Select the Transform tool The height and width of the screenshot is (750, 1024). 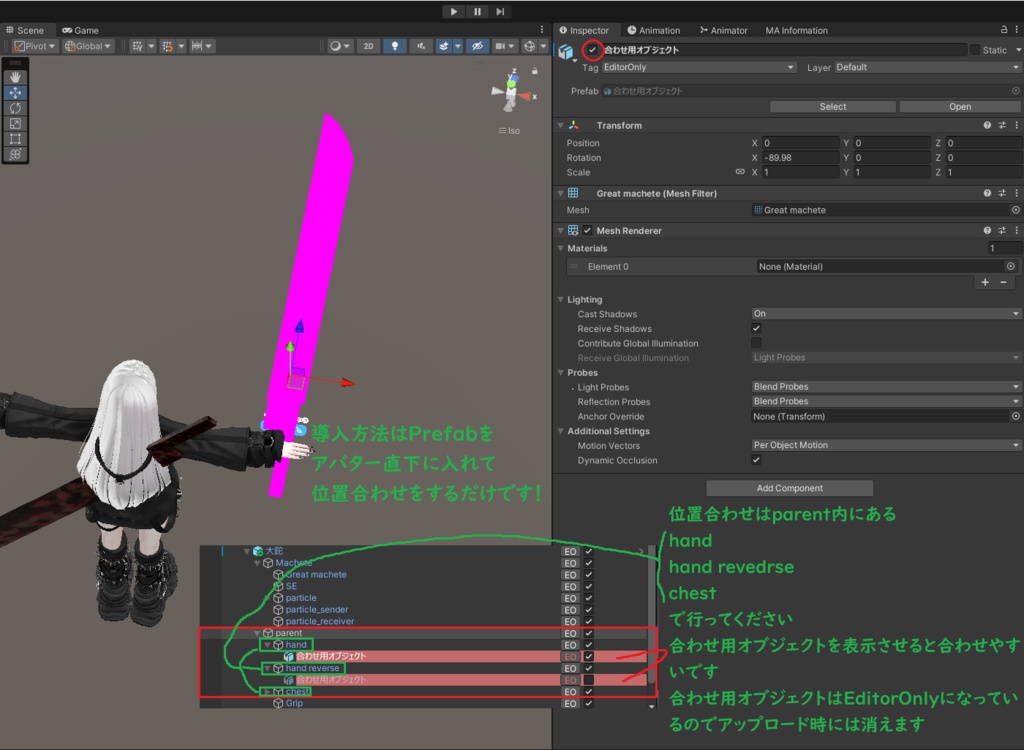click(x=15, y=154)
